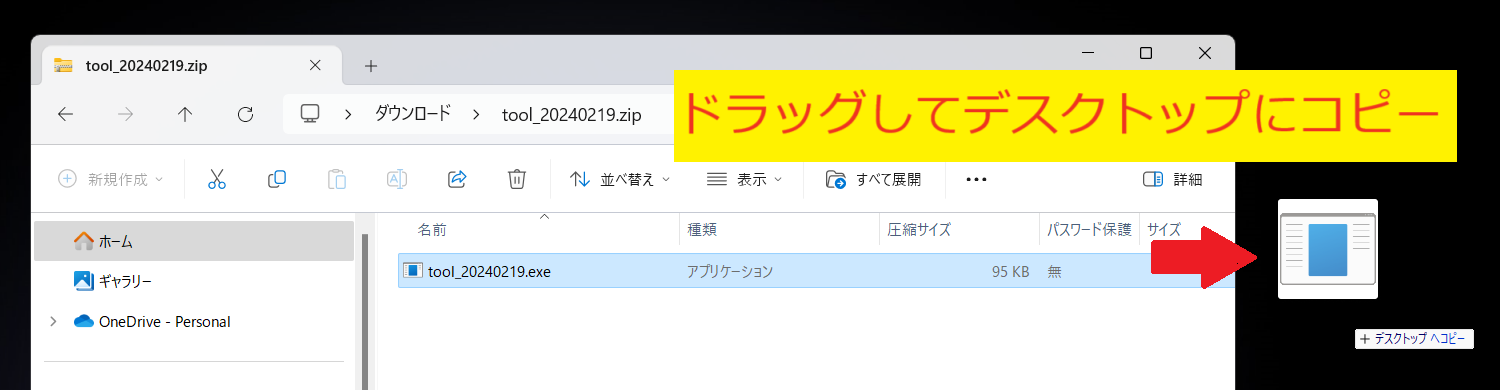Click tool_20240219.zip in address path
Viewport: 1500px width, 390px height.
tap(571, 114)
